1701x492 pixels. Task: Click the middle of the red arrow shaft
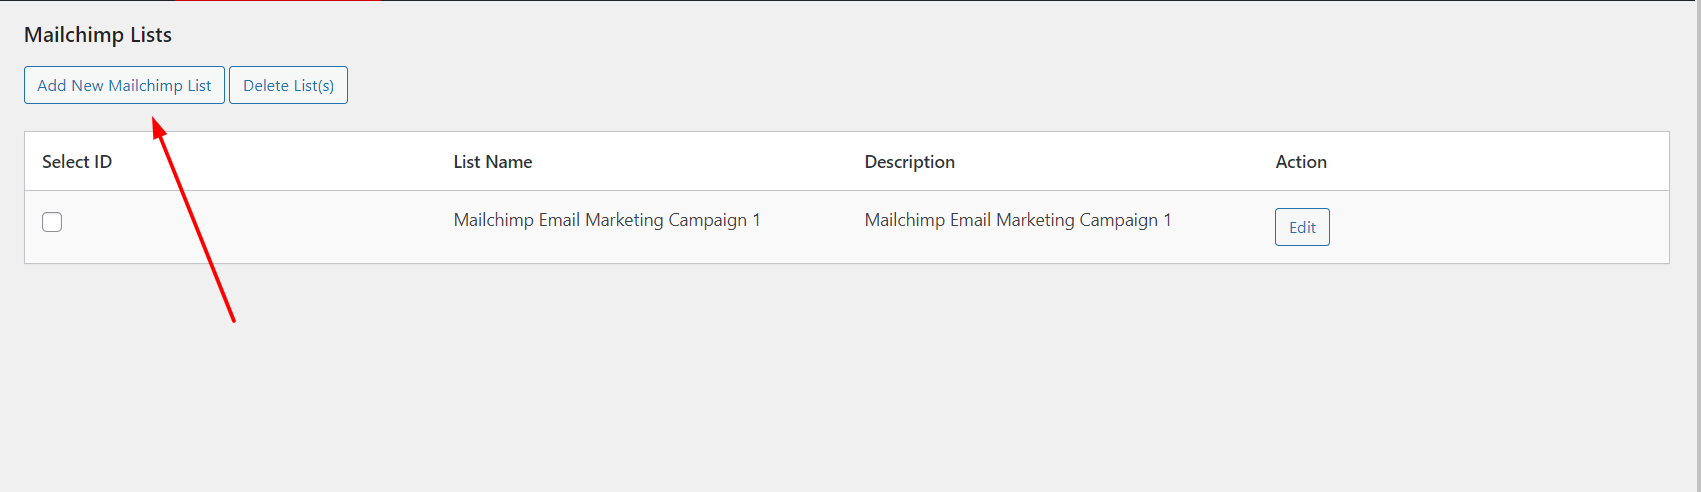[x=196, y=224]
